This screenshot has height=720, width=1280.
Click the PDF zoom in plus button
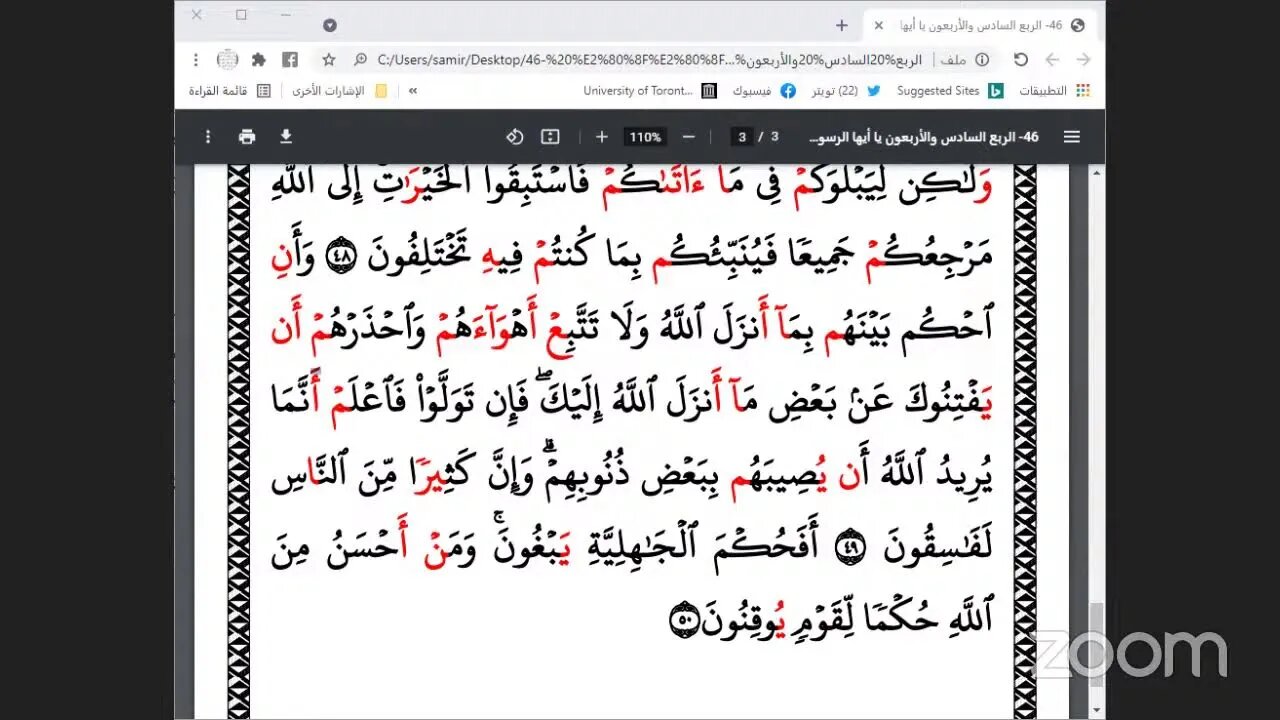coord(602,137)
